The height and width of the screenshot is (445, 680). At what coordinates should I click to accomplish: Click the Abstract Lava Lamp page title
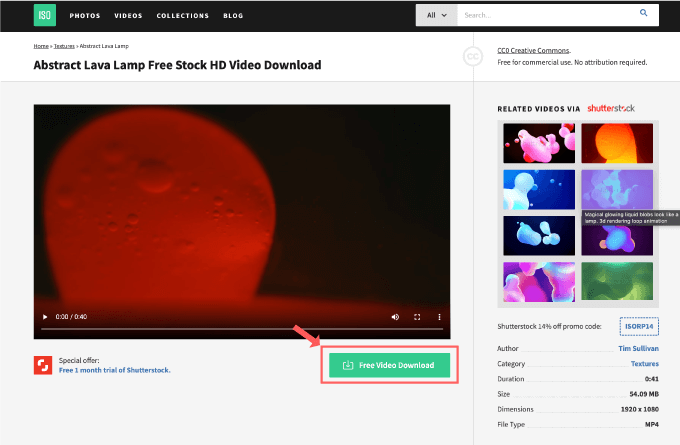[177, 65]
